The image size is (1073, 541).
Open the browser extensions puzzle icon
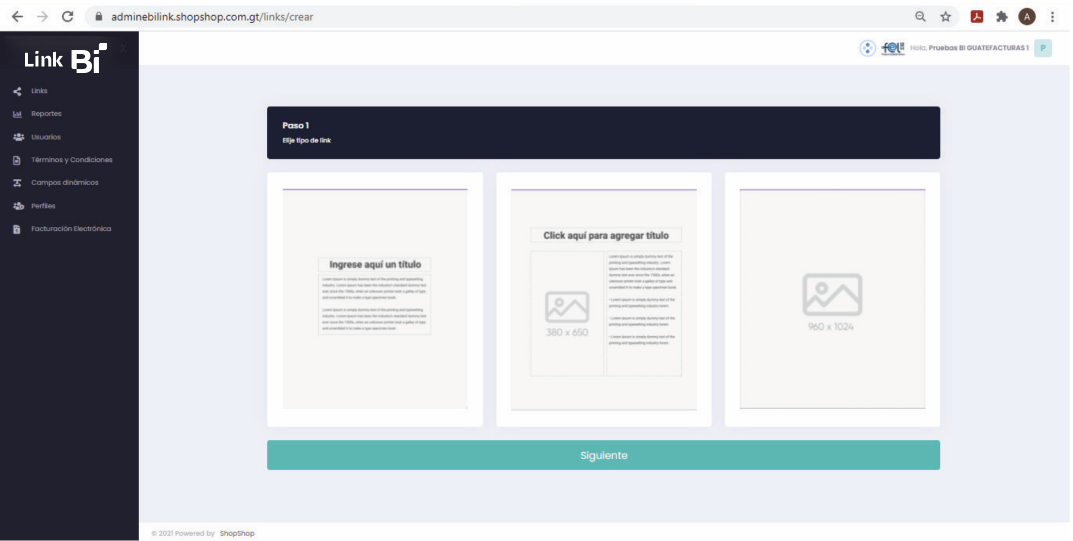click(x=1002, y=16)
